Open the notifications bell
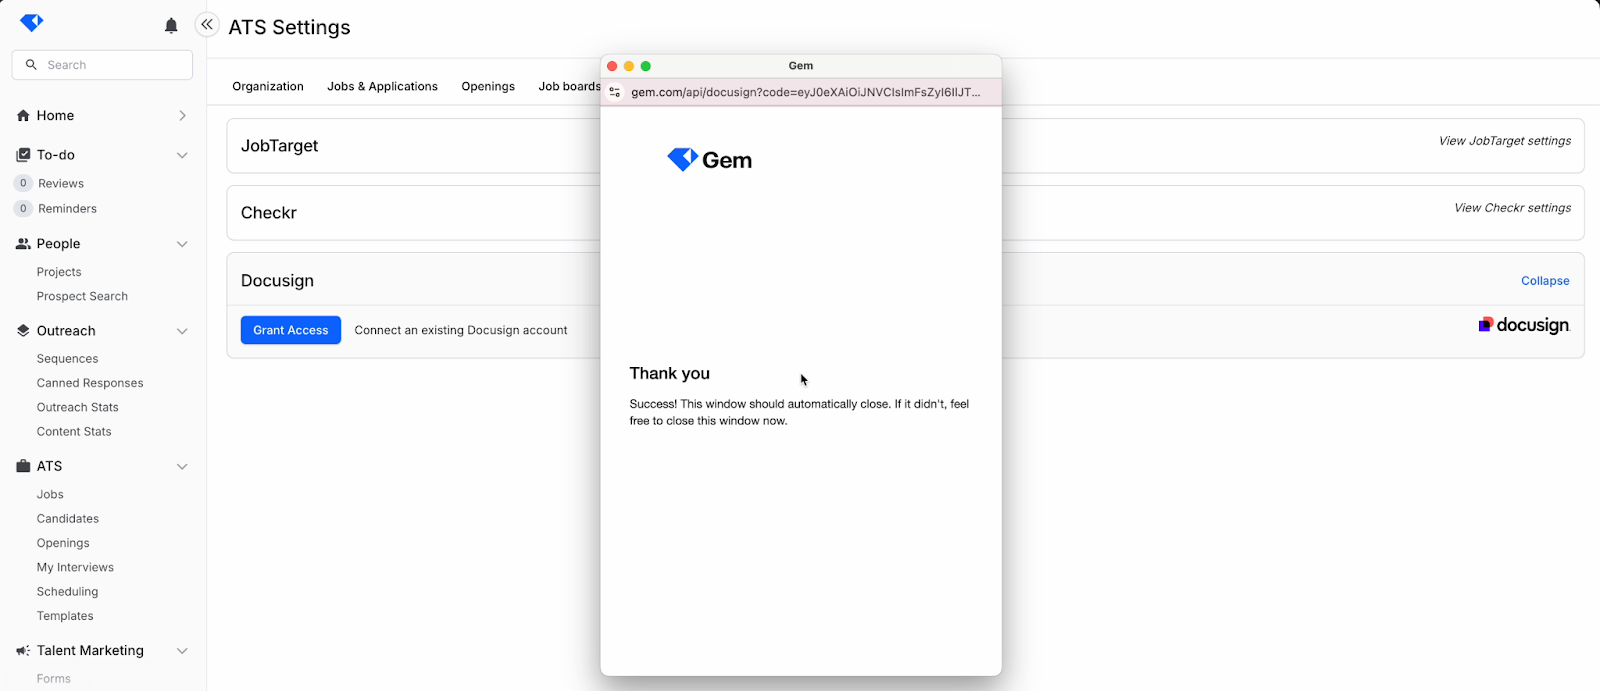This screenshot has width=1600, height=691. [x=171, y=26]
